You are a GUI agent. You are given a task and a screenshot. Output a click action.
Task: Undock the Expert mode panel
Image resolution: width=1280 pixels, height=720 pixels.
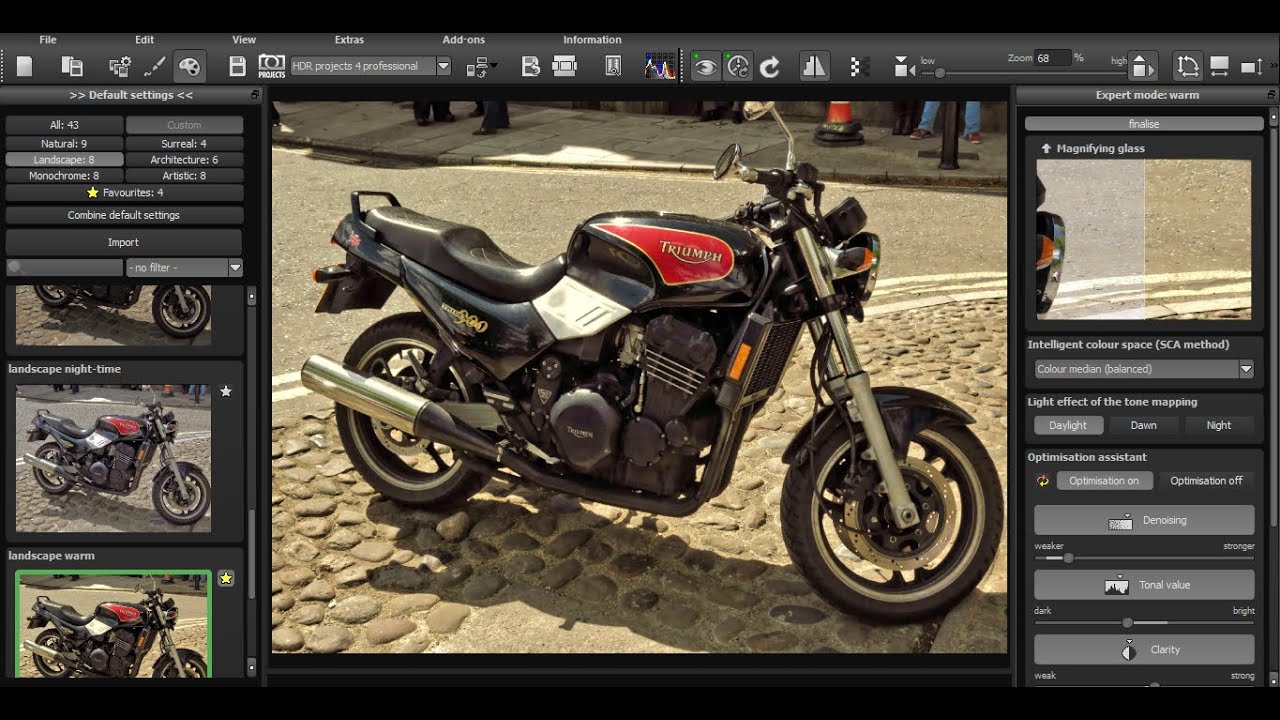coord(1272,95)
